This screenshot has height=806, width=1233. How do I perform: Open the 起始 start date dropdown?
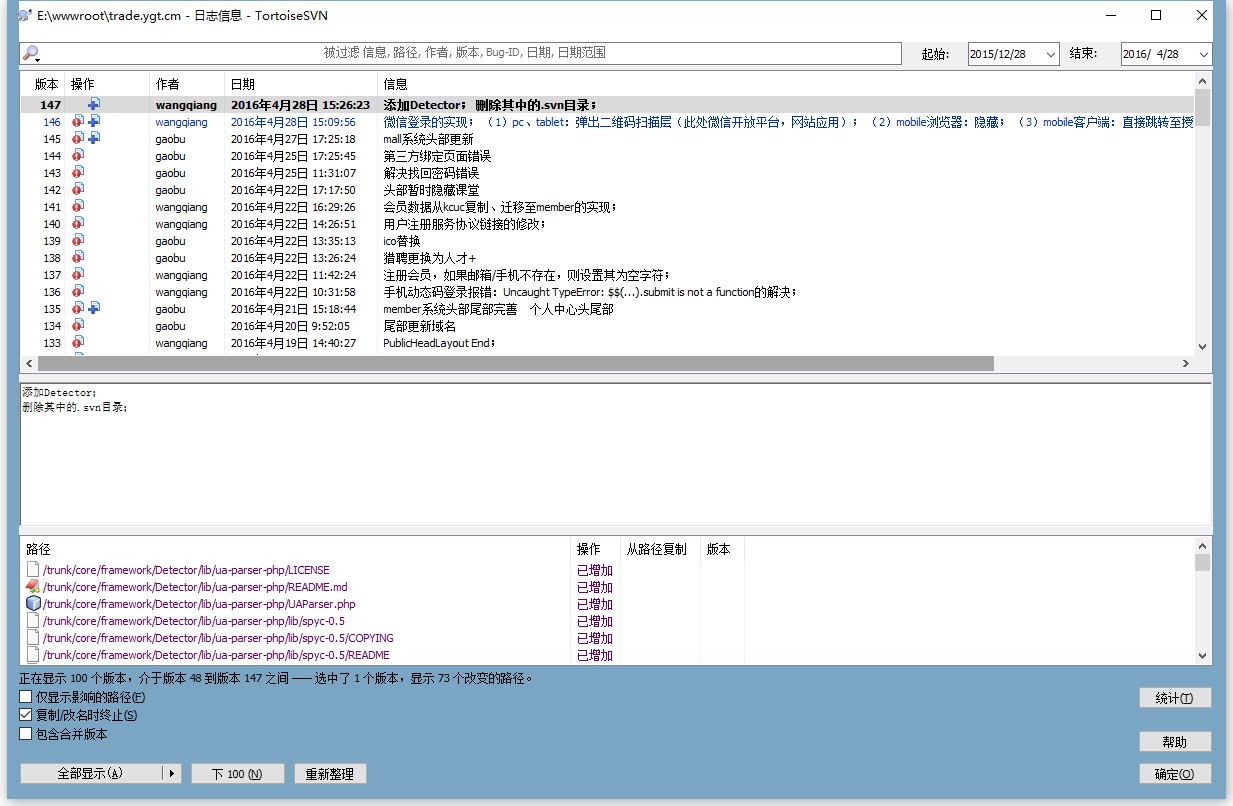coord(1050,54)
